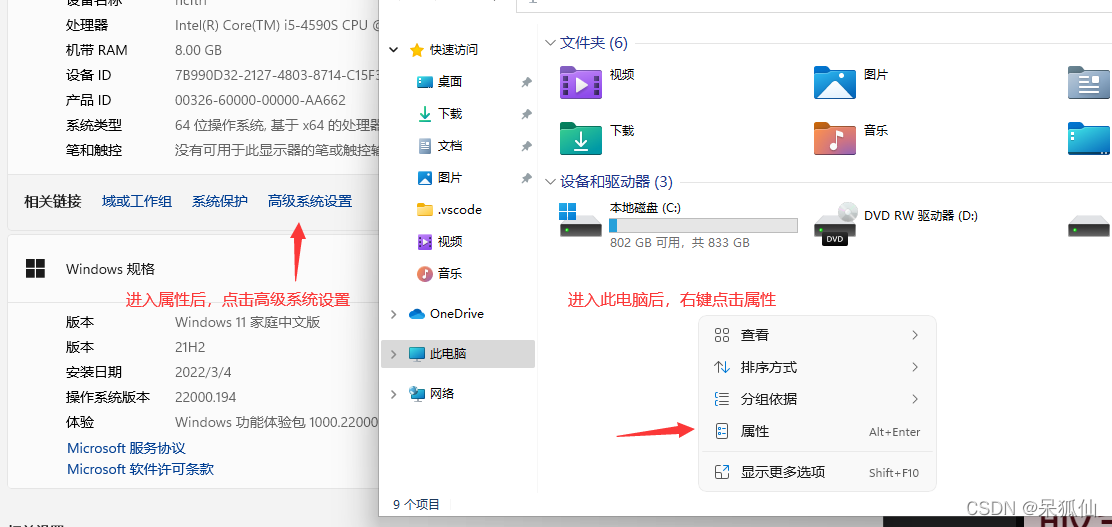Click the 文档 icon in sidebar
Viewport: 1112px width, 527px height.
point(425,146)
